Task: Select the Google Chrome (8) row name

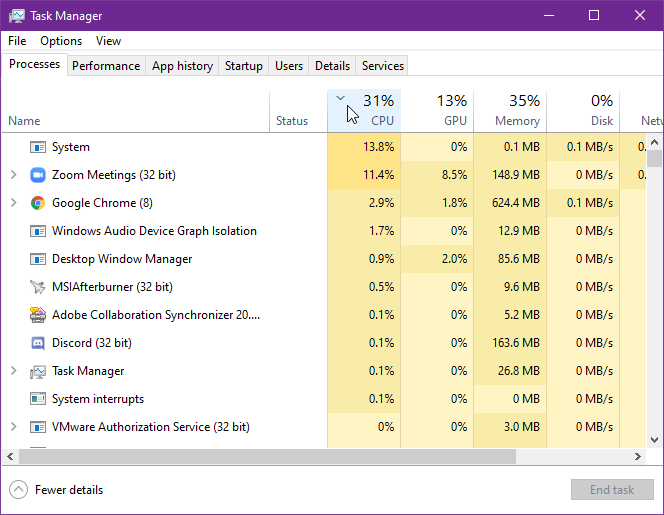Action: [x=102, y=203]
